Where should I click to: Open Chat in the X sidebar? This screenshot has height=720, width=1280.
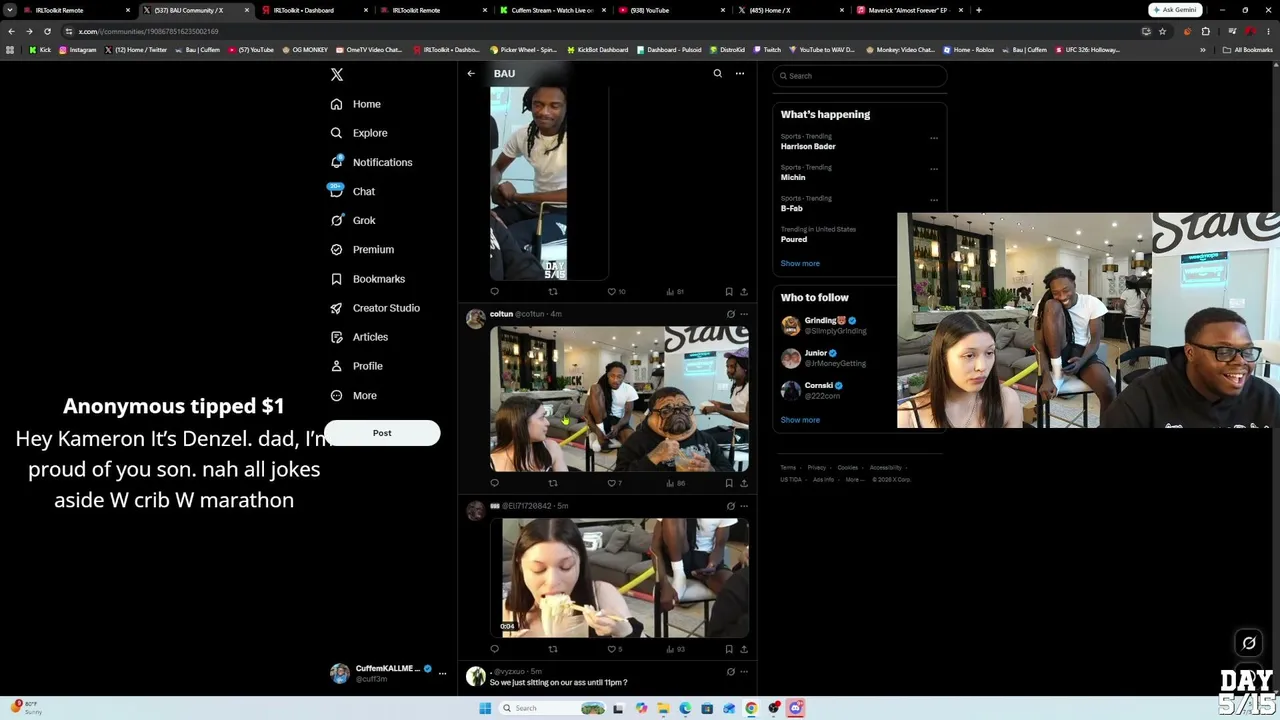click(x=352, y=191)
